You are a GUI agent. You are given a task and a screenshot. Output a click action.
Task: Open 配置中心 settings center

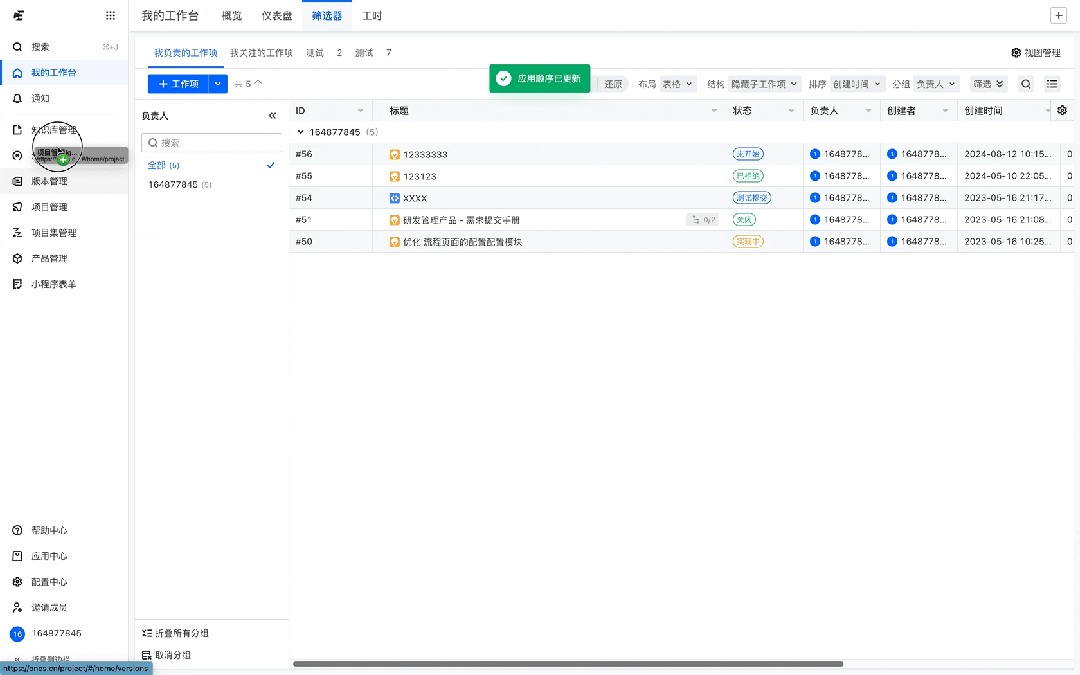(x=64, y=582)
